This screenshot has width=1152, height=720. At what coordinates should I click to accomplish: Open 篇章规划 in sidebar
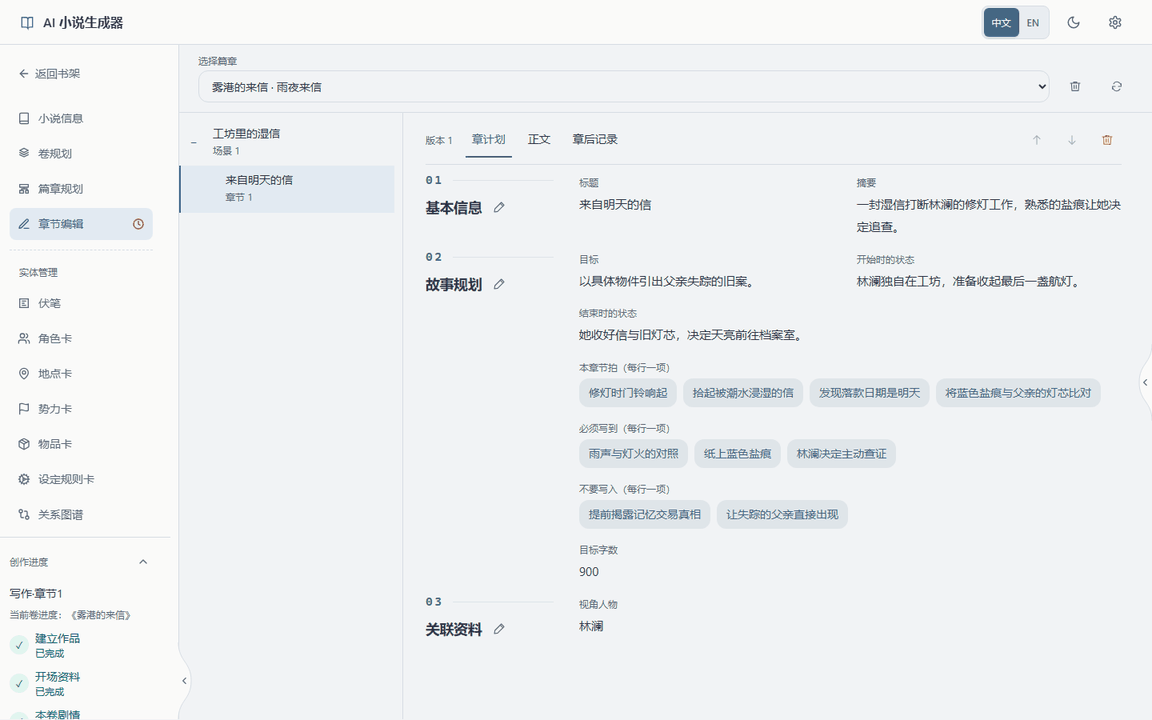coord(81,189)
